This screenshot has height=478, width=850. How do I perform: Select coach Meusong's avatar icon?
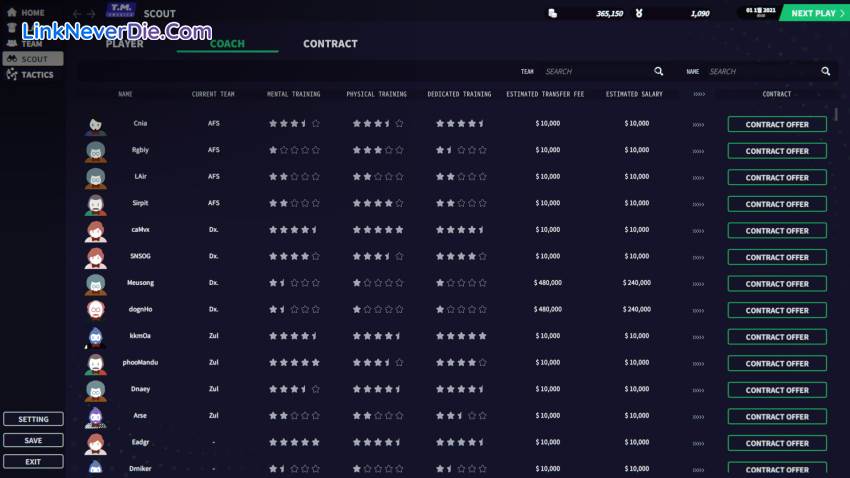click(x=96, y=284)
